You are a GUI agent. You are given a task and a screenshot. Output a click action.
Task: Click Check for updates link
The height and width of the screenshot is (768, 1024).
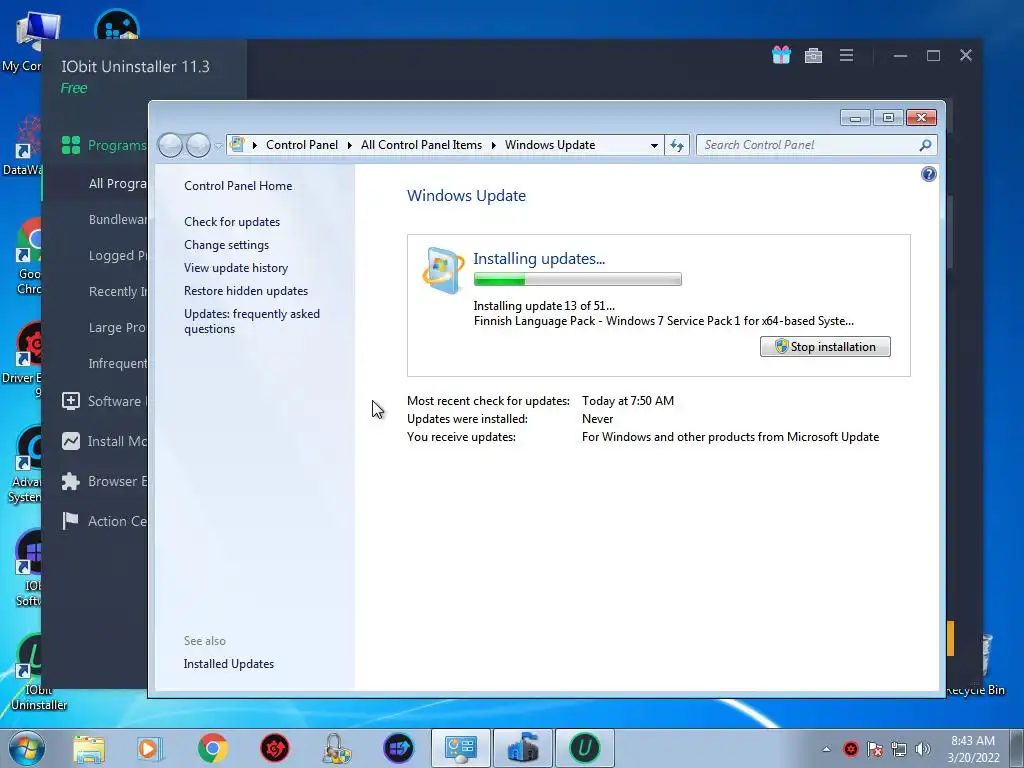[x=232, y=222]
